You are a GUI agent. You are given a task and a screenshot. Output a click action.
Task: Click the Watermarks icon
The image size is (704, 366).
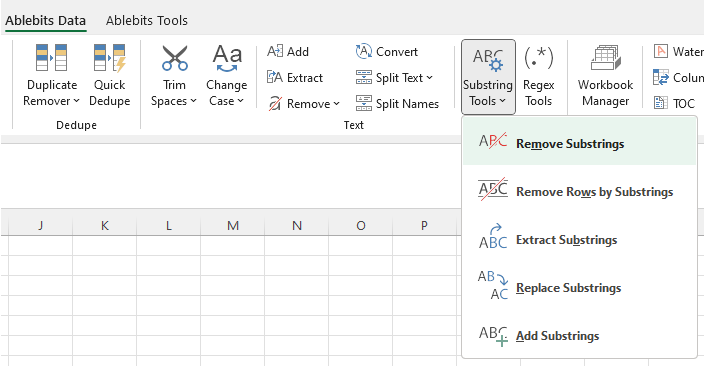pos(660,51)
